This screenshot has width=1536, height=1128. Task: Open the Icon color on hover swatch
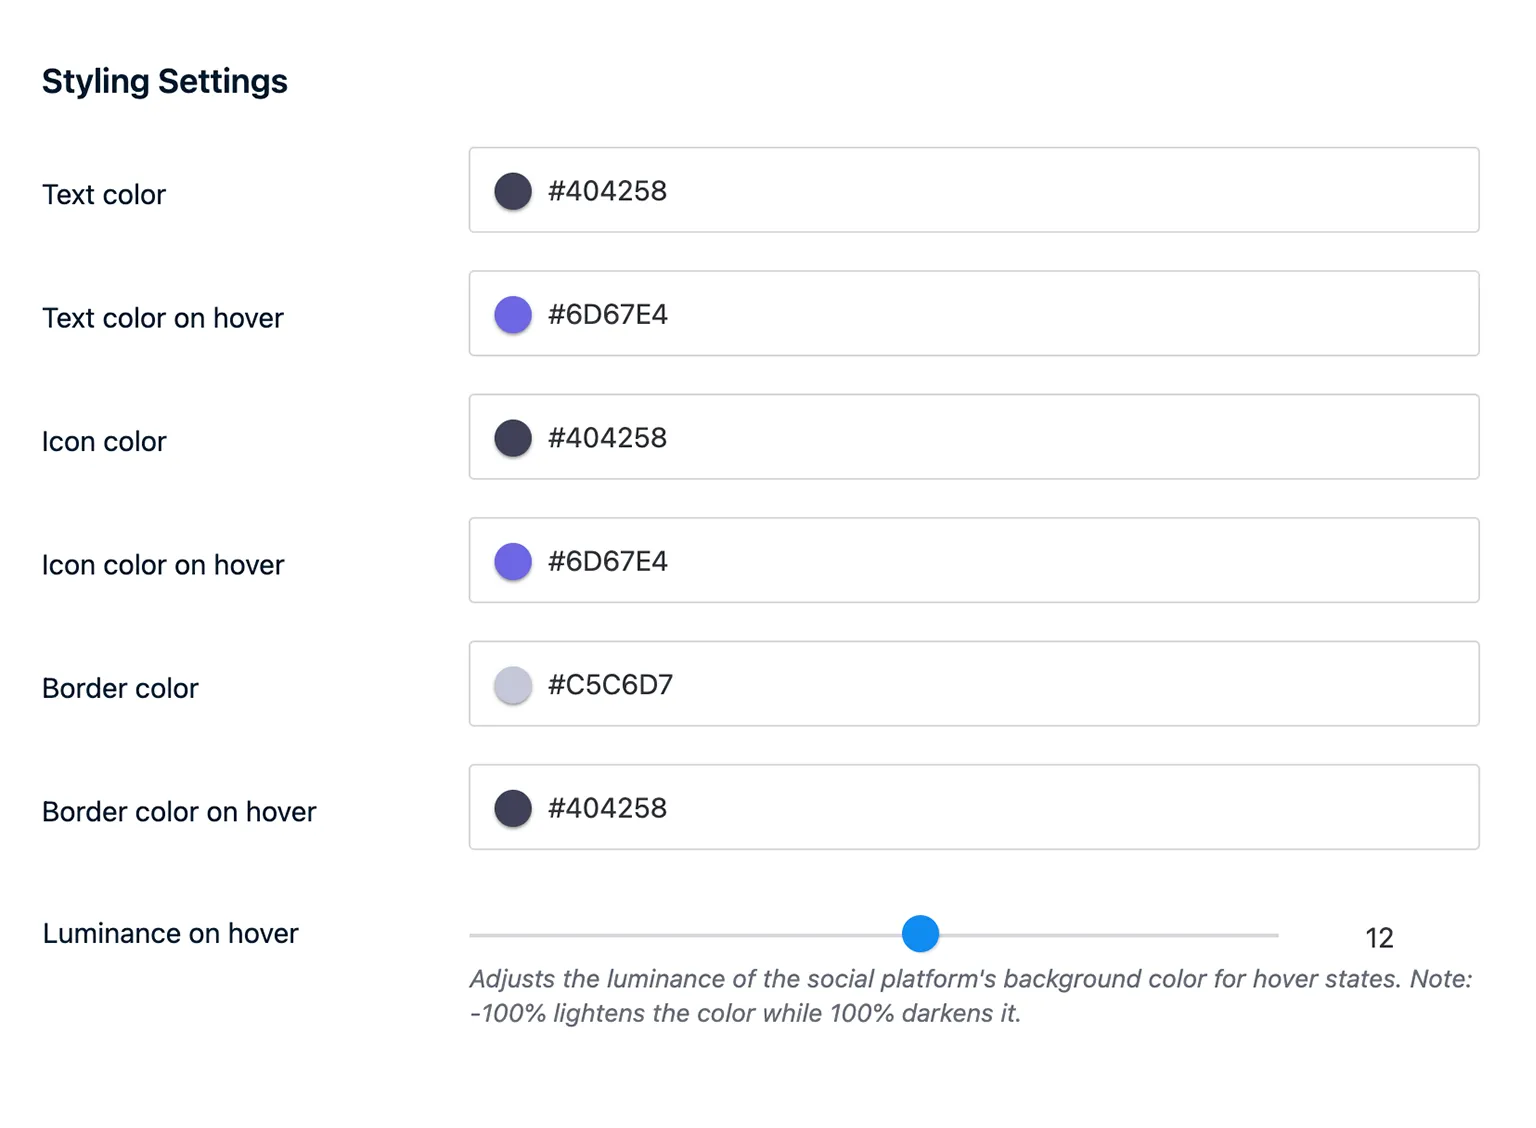click(x=513, y=562)
